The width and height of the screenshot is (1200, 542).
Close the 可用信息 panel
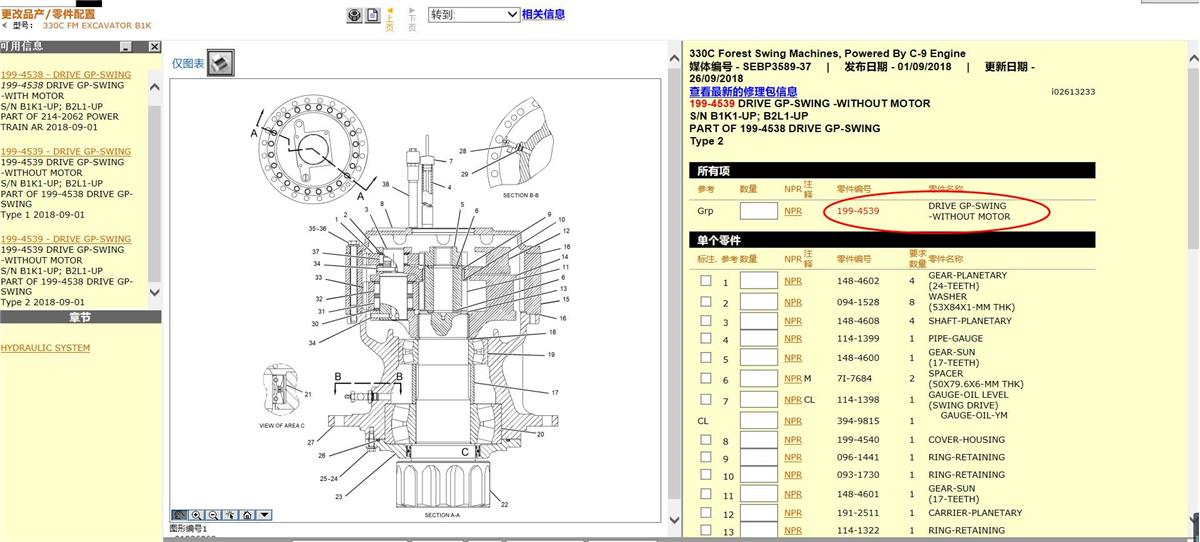coord(154,46)
